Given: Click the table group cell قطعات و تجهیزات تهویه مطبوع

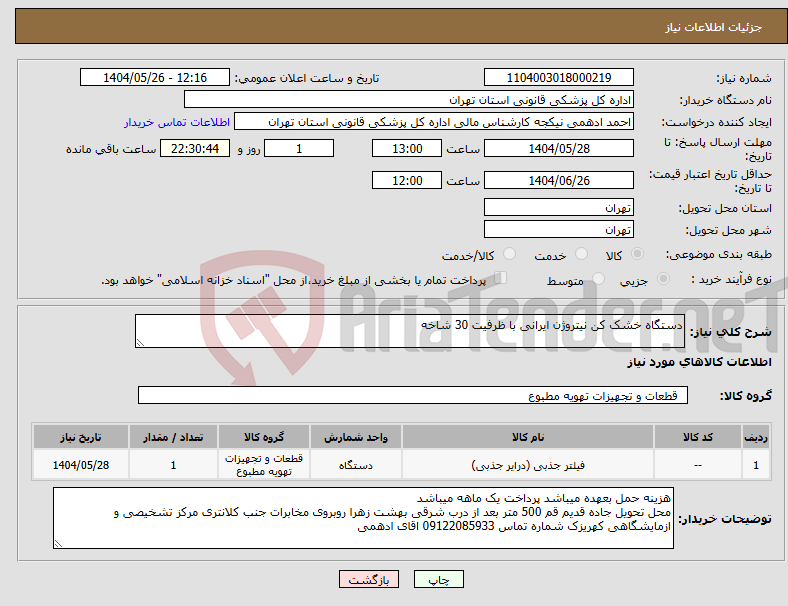Looking at the screenshot, I should [x=264, y=465].
